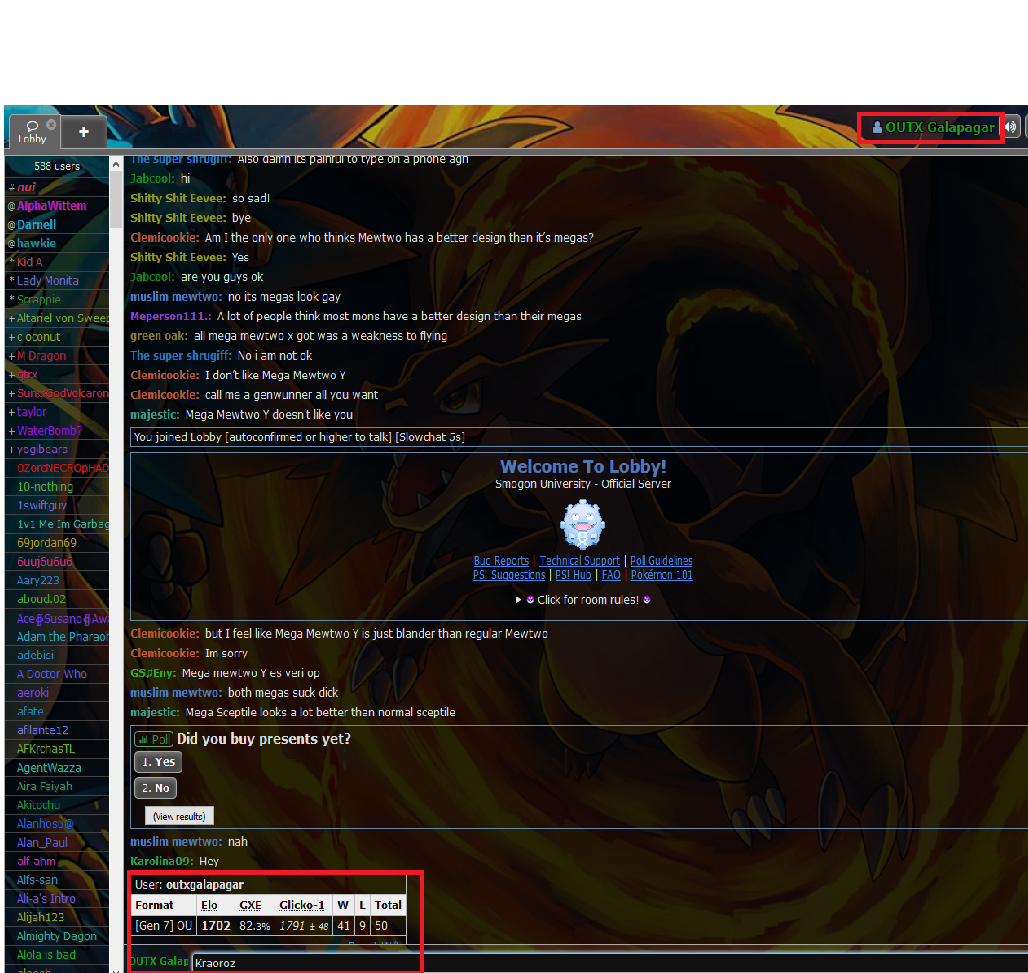Close the Lobby tab with its X icon
1028x973 pixels.
tap(51, 124)
